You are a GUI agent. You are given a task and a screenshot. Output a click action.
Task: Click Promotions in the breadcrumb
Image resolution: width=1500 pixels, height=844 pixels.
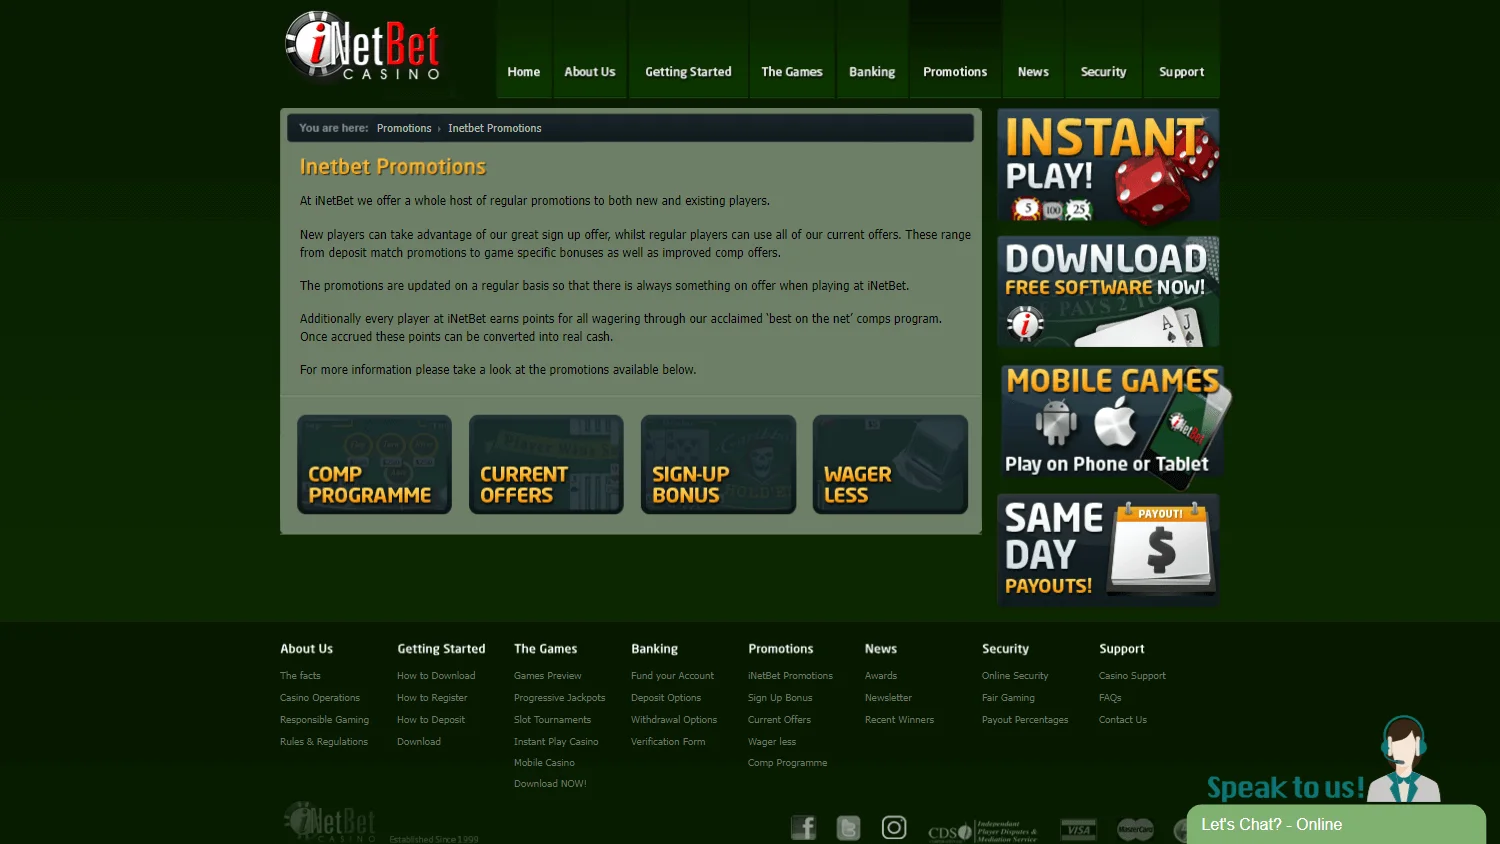point(404,128)
